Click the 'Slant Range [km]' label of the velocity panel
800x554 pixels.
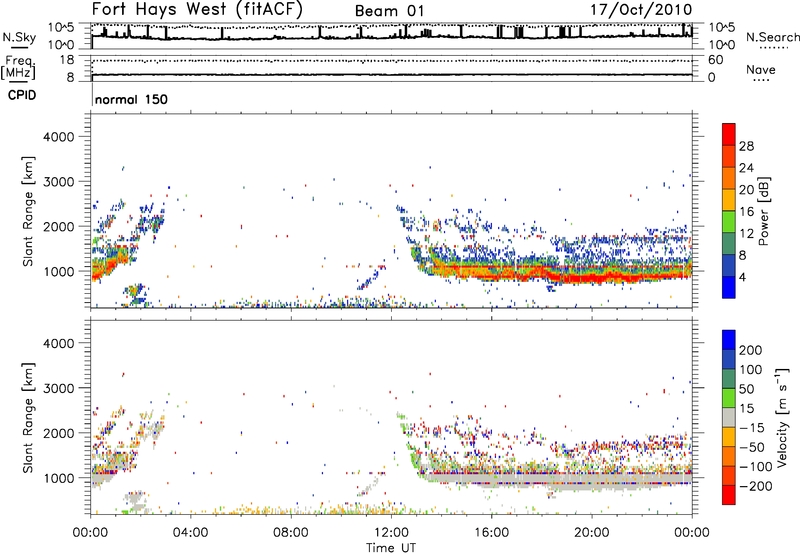pos(29,418)
